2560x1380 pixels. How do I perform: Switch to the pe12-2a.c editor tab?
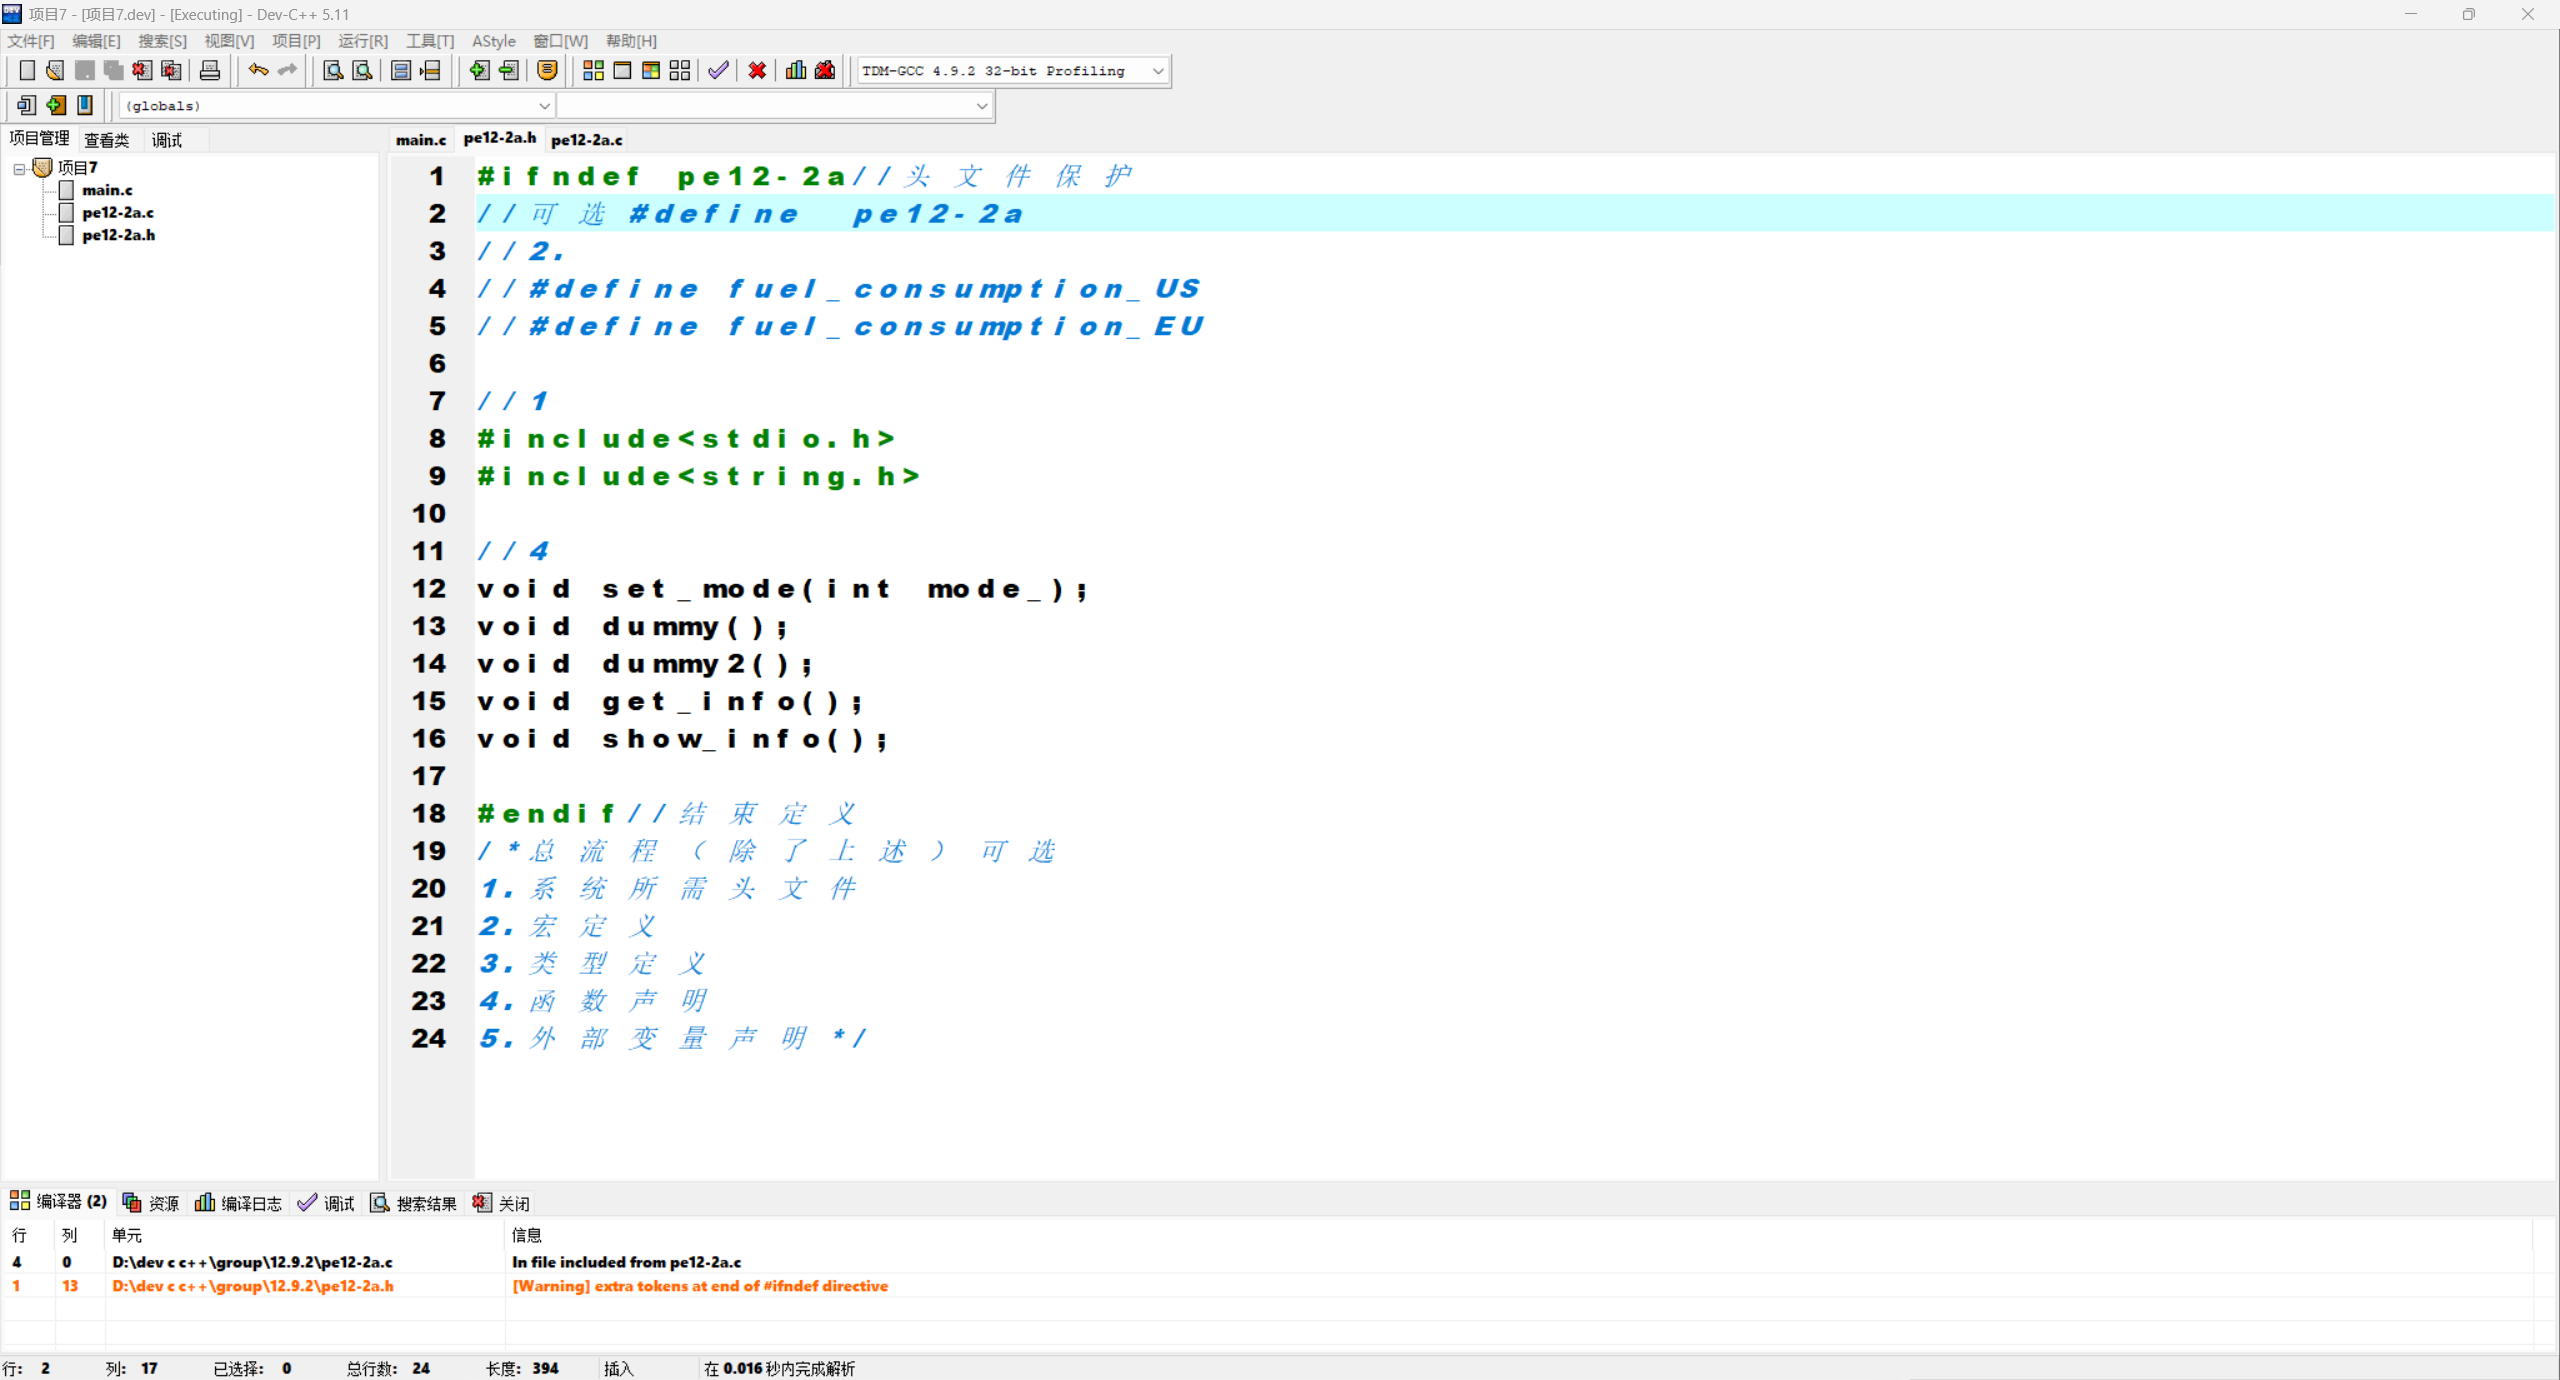(x=587, y=140)
